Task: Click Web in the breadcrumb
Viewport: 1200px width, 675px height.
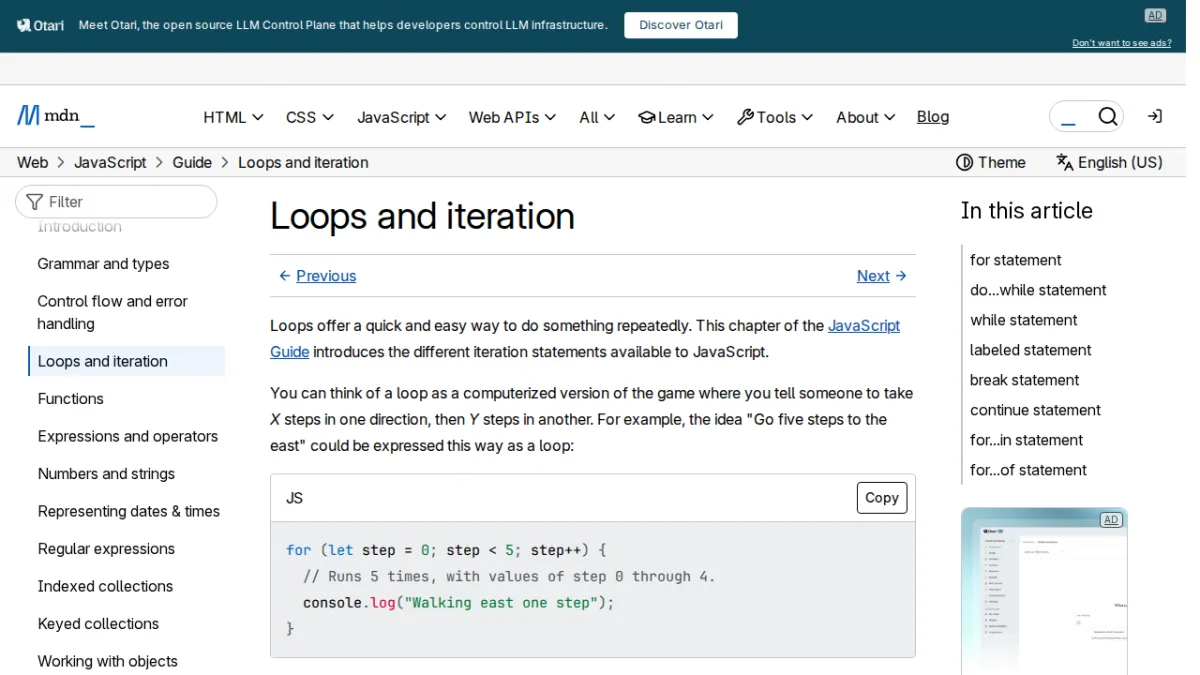Action: click(x=33, y=162)
